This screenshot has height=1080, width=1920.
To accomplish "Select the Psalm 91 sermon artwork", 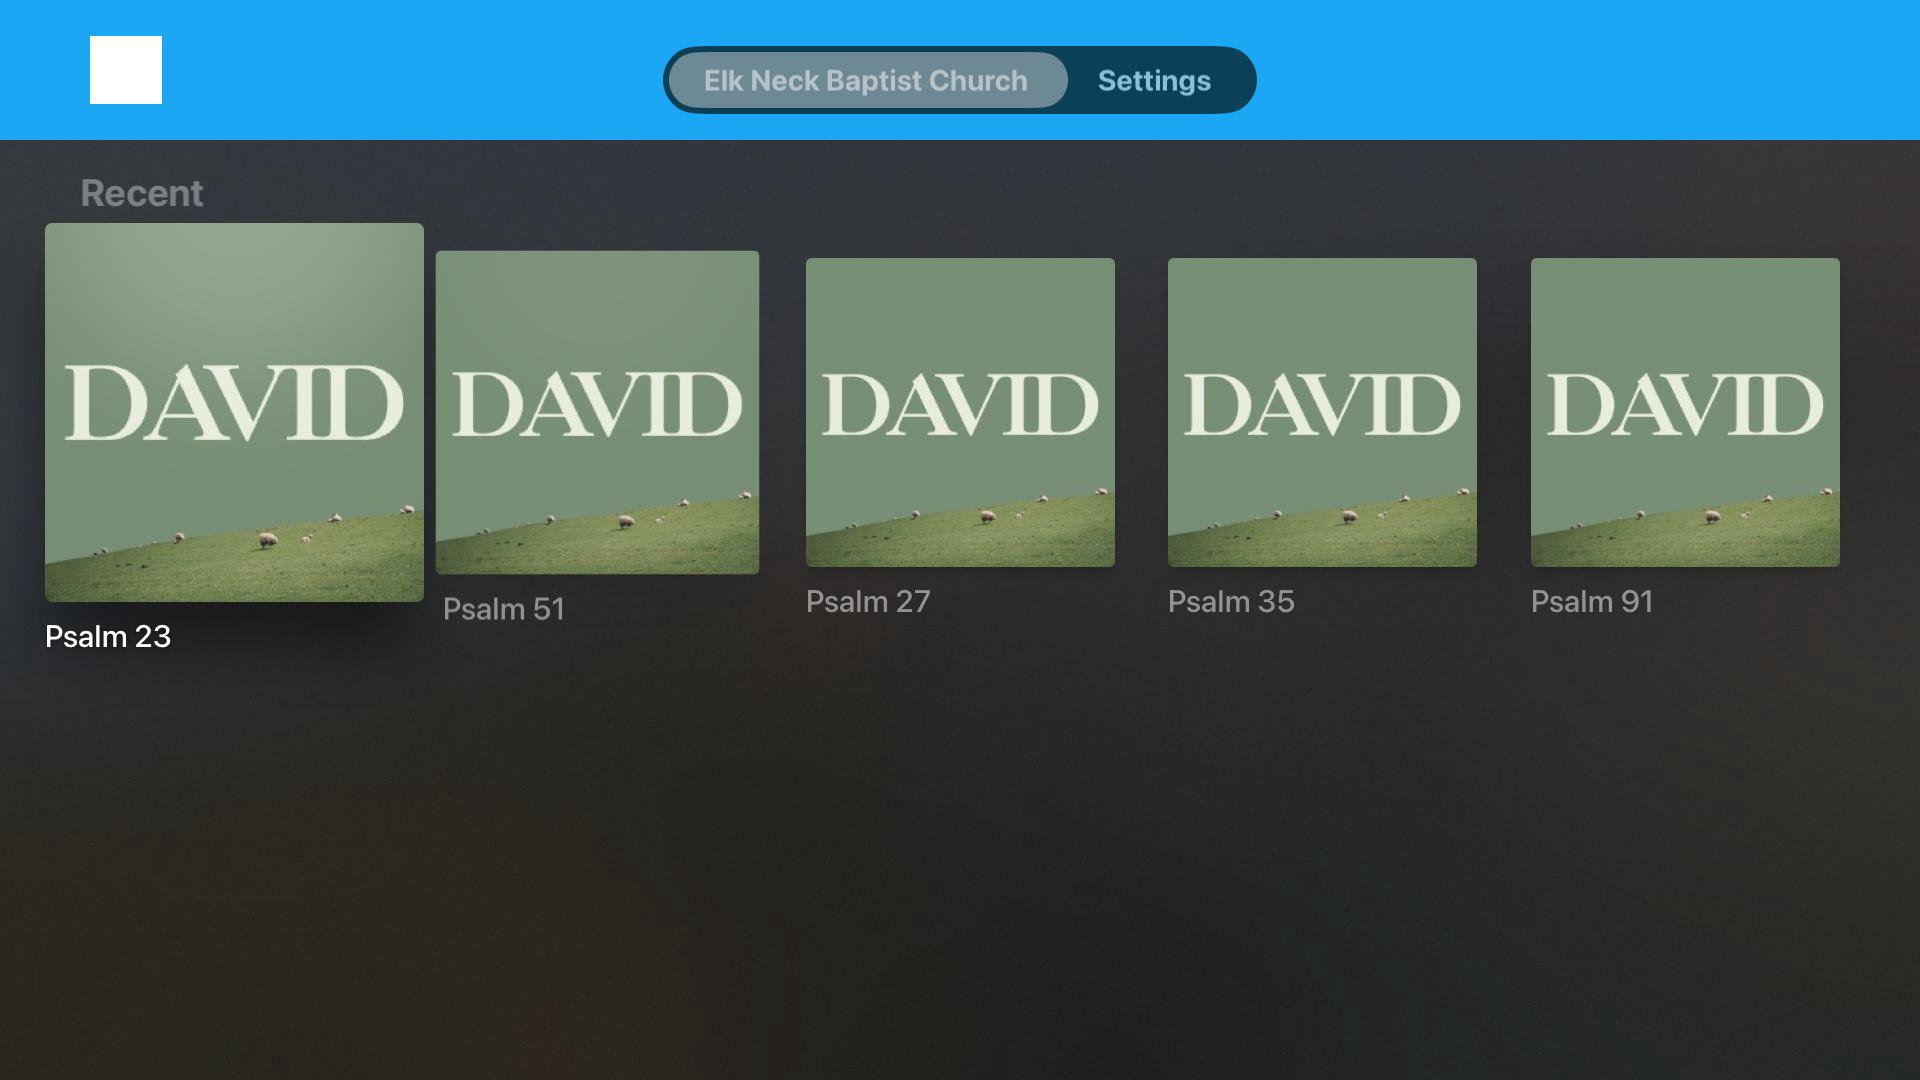I will coord(1685,412).
